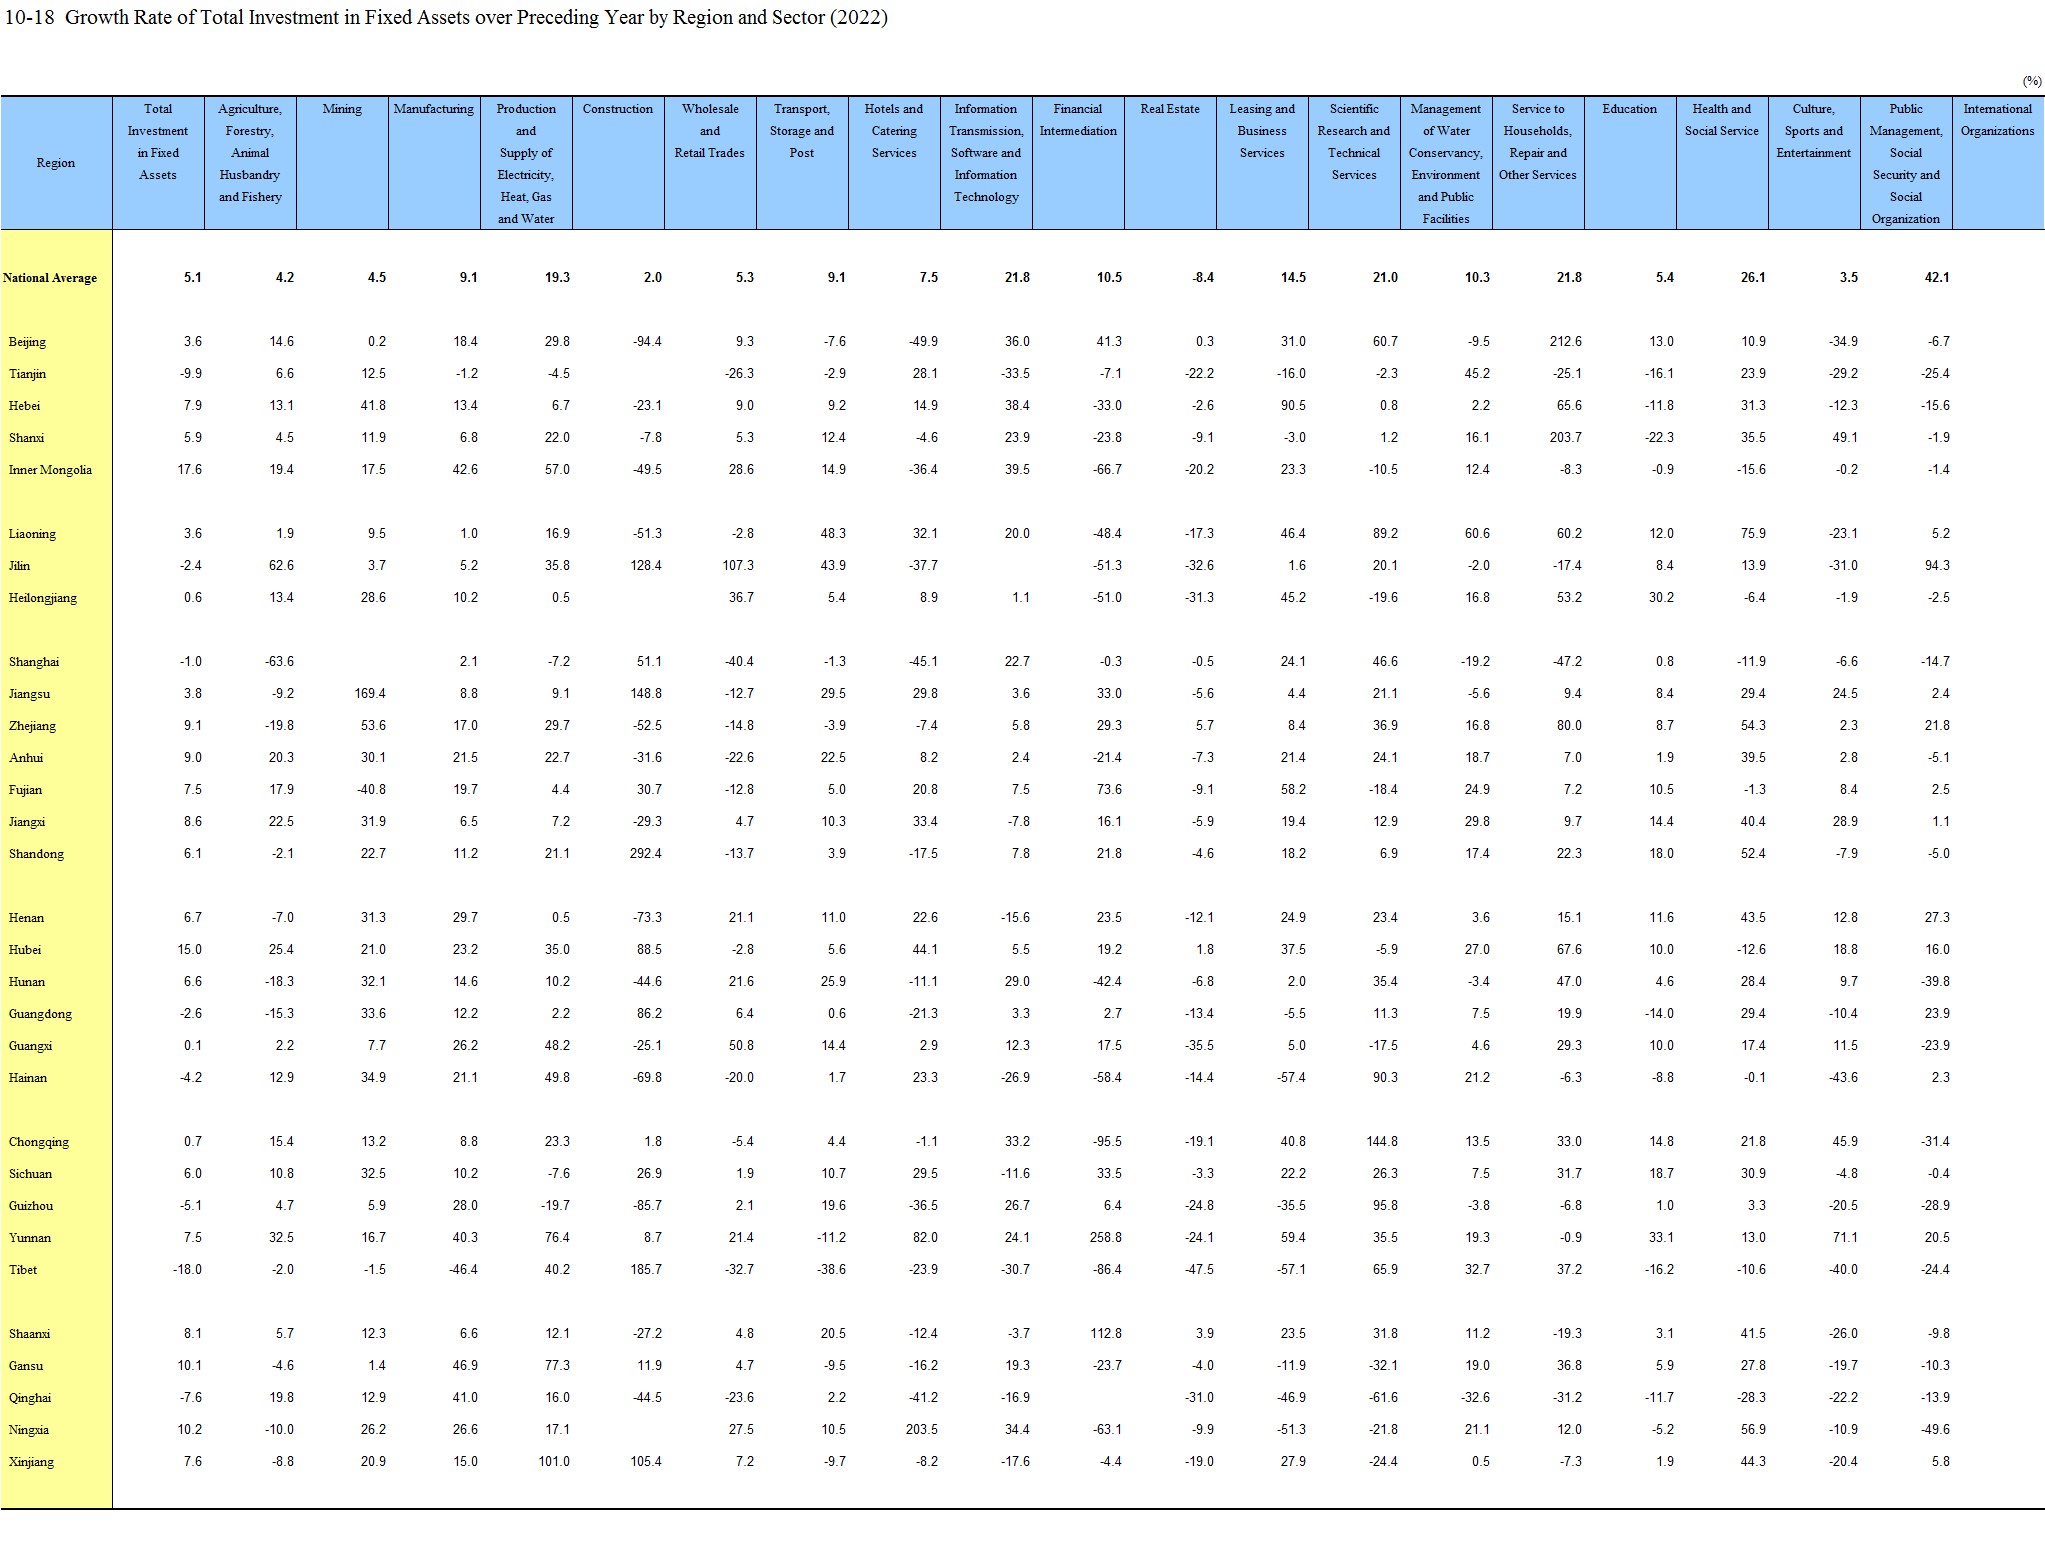Click the Hainan row label

click(x=28, y=1078)
